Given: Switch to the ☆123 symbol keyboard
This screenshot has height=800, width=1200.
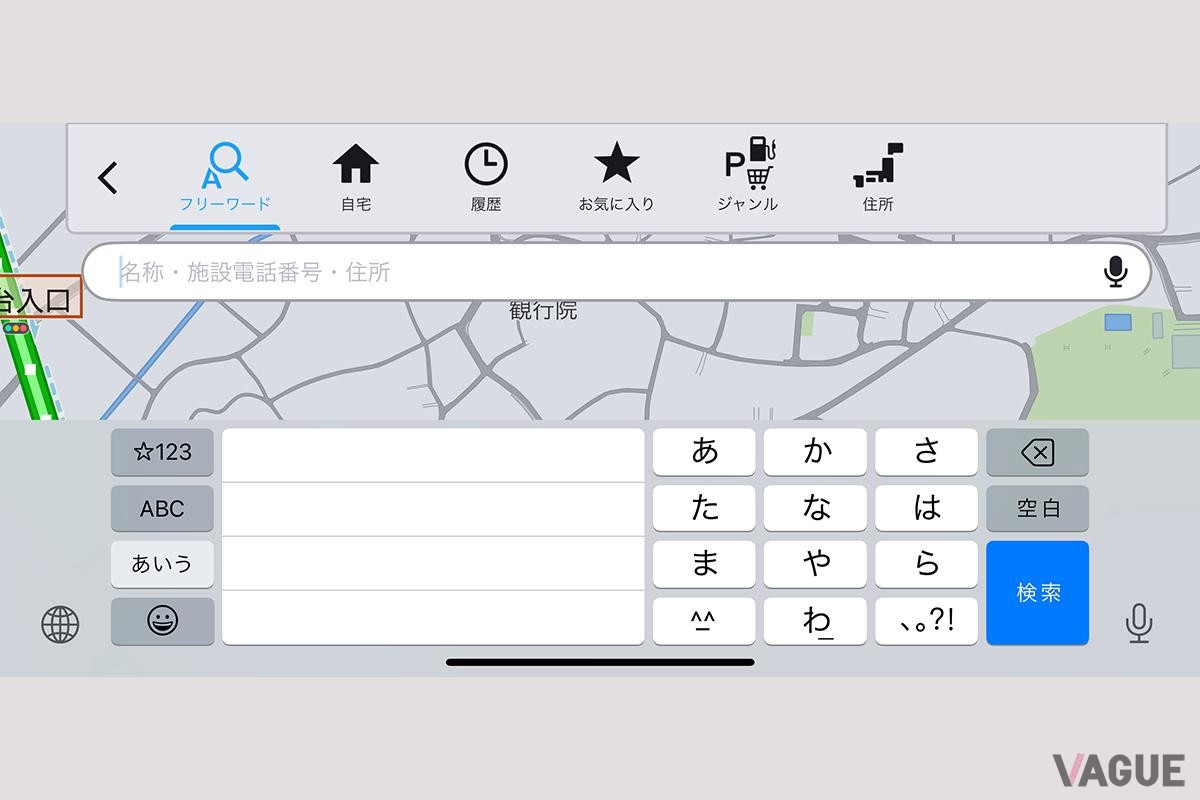Looking at the screenshot, I should click(162, 452).
